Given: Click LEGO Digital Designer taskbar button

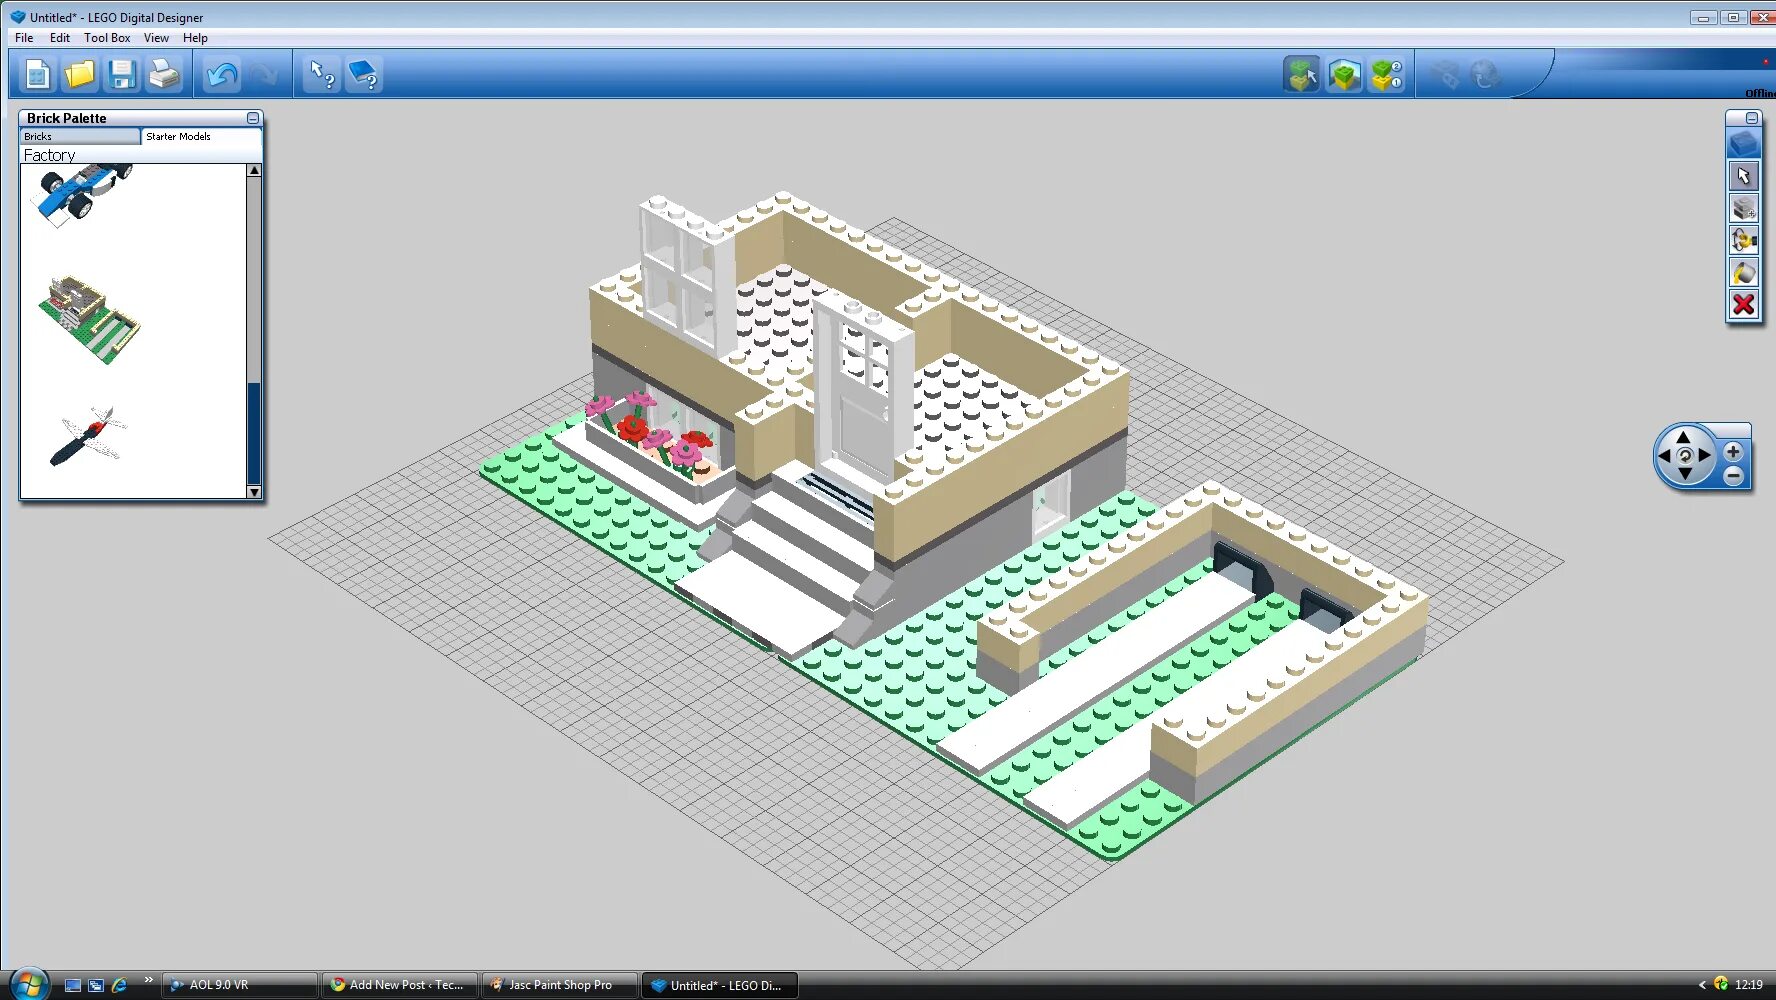Looking at the screenshot, I should coord(720,985).
